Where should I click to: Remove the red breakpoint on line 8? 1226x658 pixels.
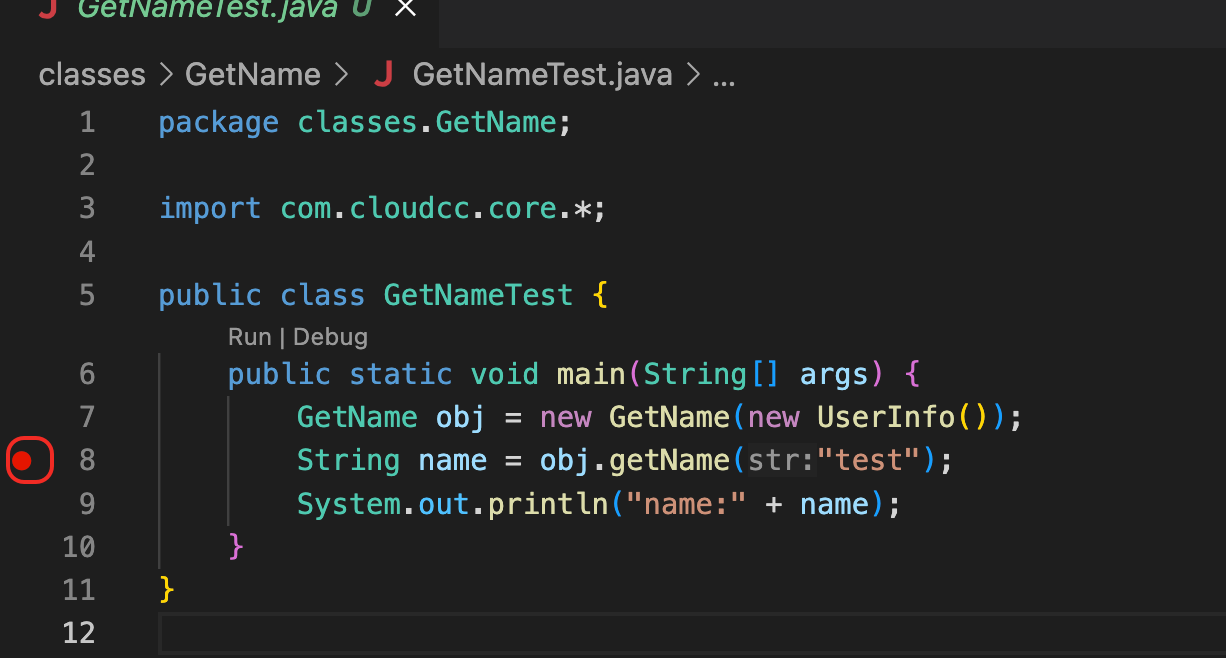pyautogui.click(x=22, y=460)
